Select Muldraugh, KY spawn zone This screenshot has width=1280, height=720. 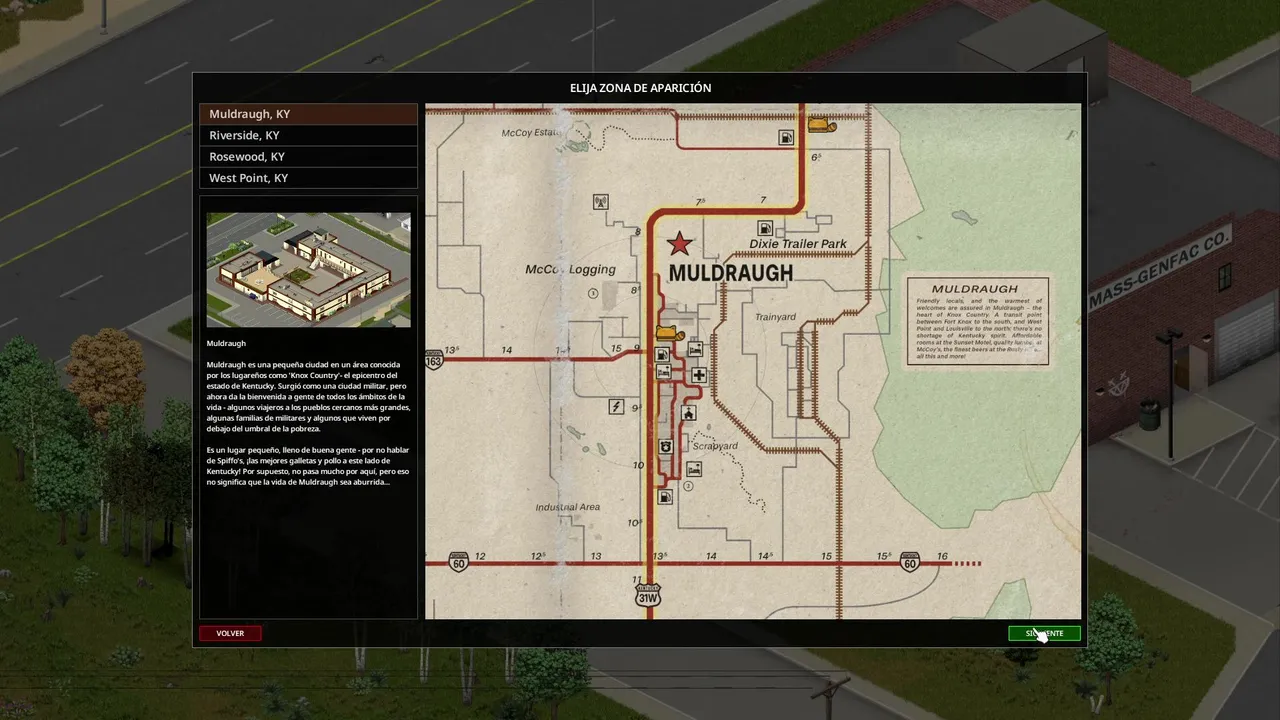tap(308, 114)
